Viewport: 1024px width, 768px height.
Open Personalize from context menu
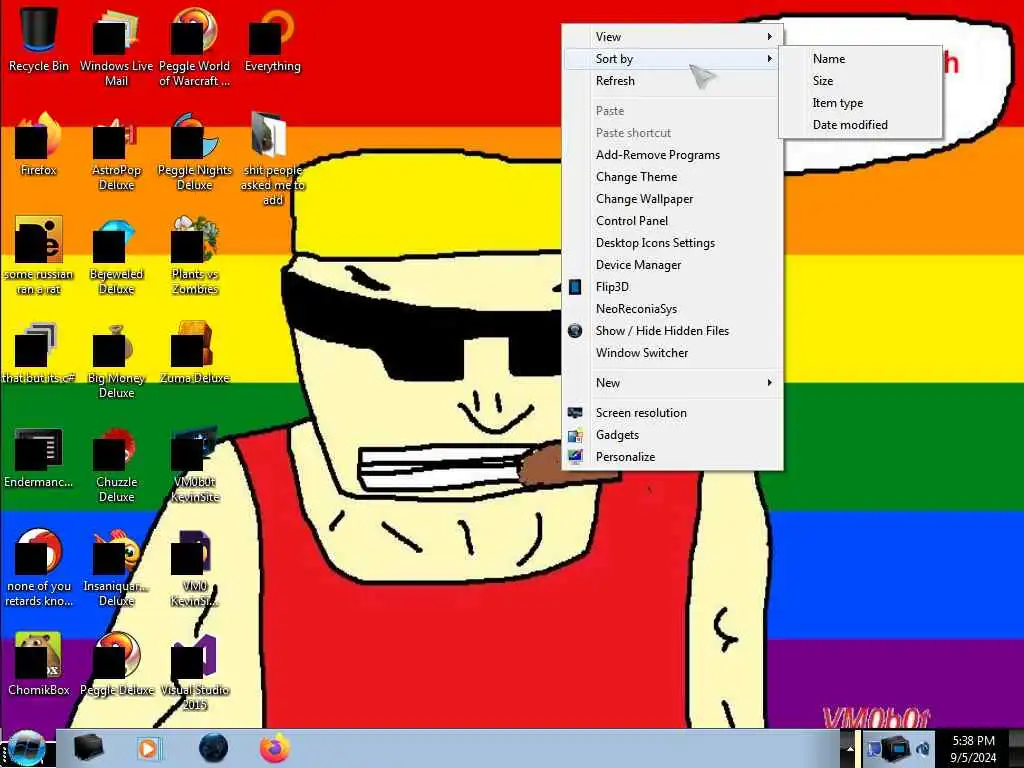(x=673, y=456)
